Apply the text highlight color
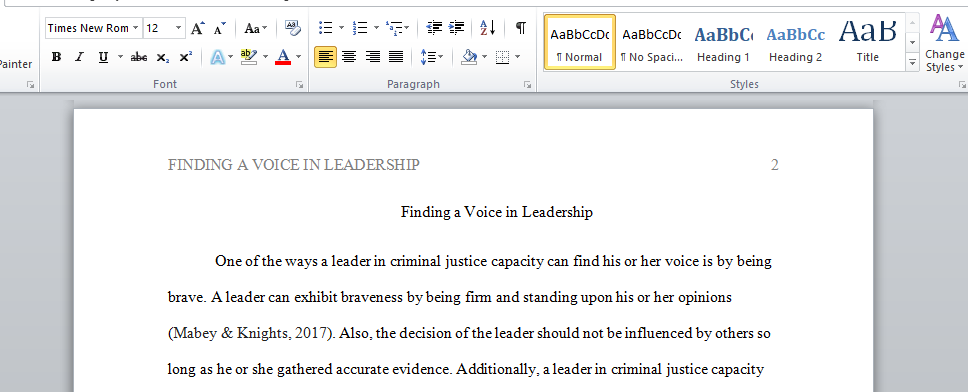Viewport: 968px width, 392px height. [249, 57]
